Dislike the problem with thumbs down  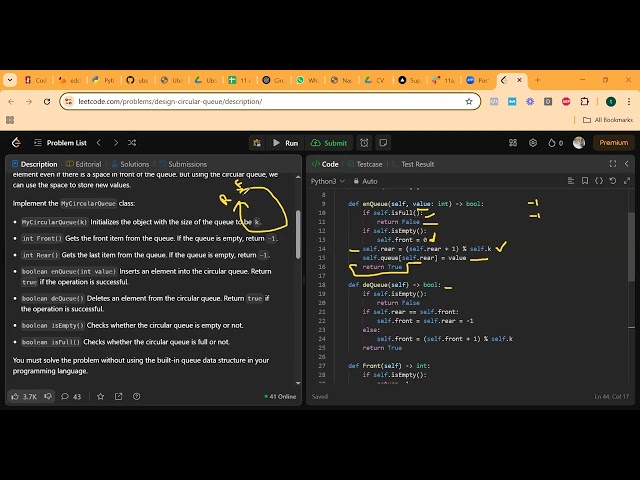pyautogui.click(x=48, y=396)
